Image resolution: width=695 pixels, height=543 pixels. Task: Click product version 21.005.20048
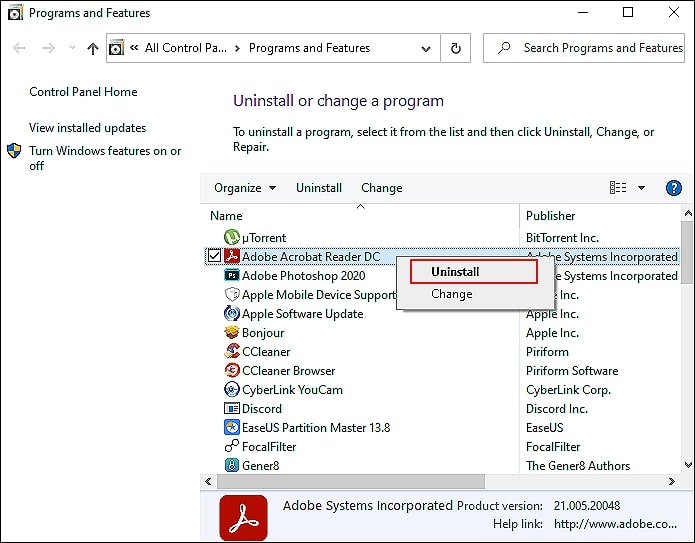pos(587,505)
